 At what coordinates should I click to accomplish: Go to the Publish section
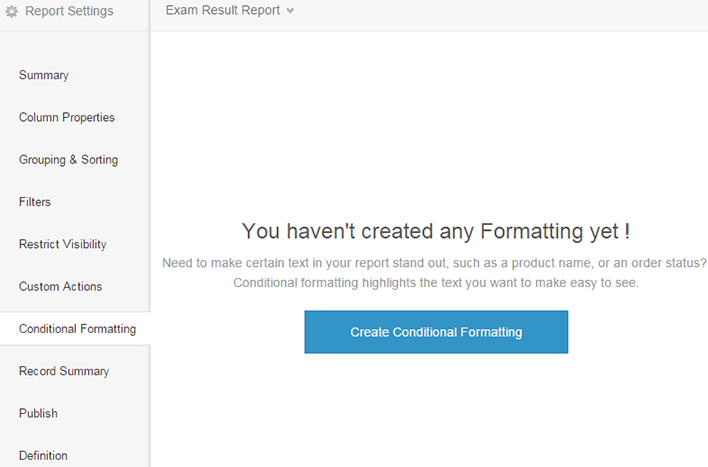point(38,413)
